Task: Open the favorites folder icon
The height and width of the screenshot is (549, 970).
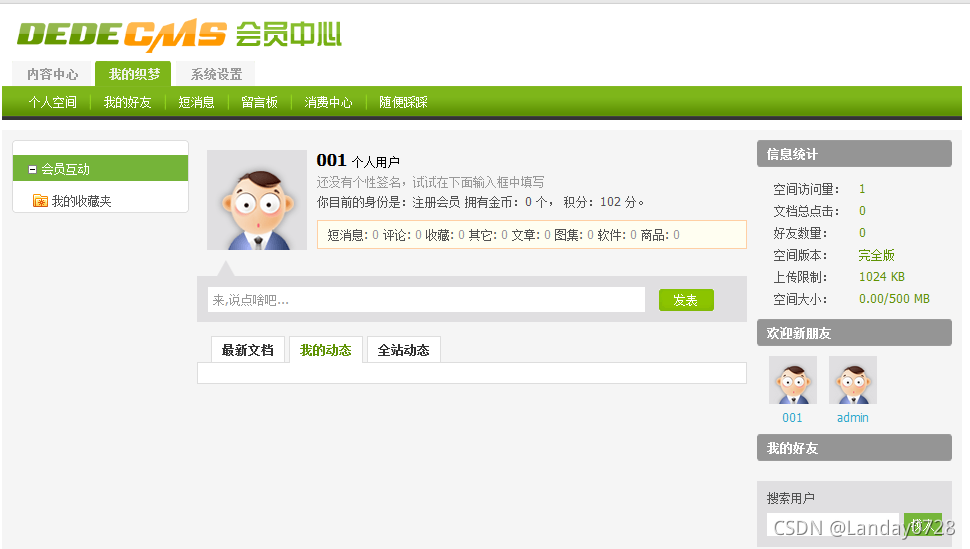Action: point(40,201)
